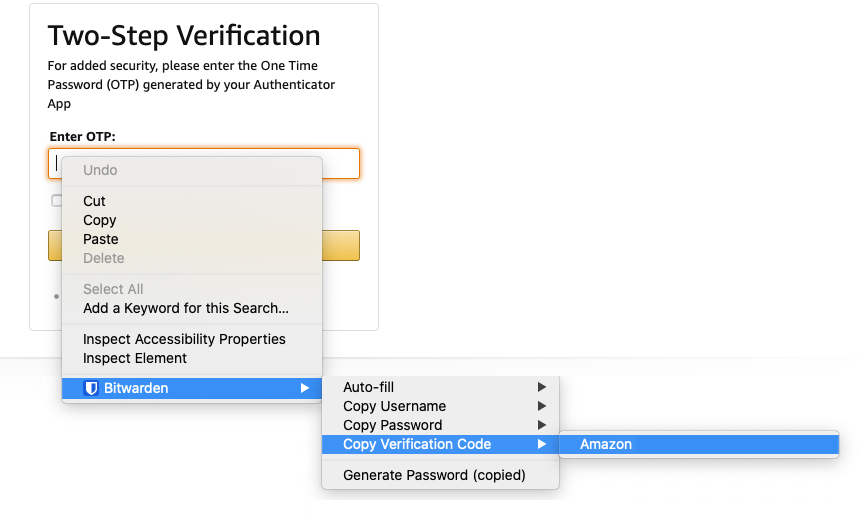Click the Delete entry in the context menu
The image size is (865, 526).
pyautogui.click(x=104, y=258)
